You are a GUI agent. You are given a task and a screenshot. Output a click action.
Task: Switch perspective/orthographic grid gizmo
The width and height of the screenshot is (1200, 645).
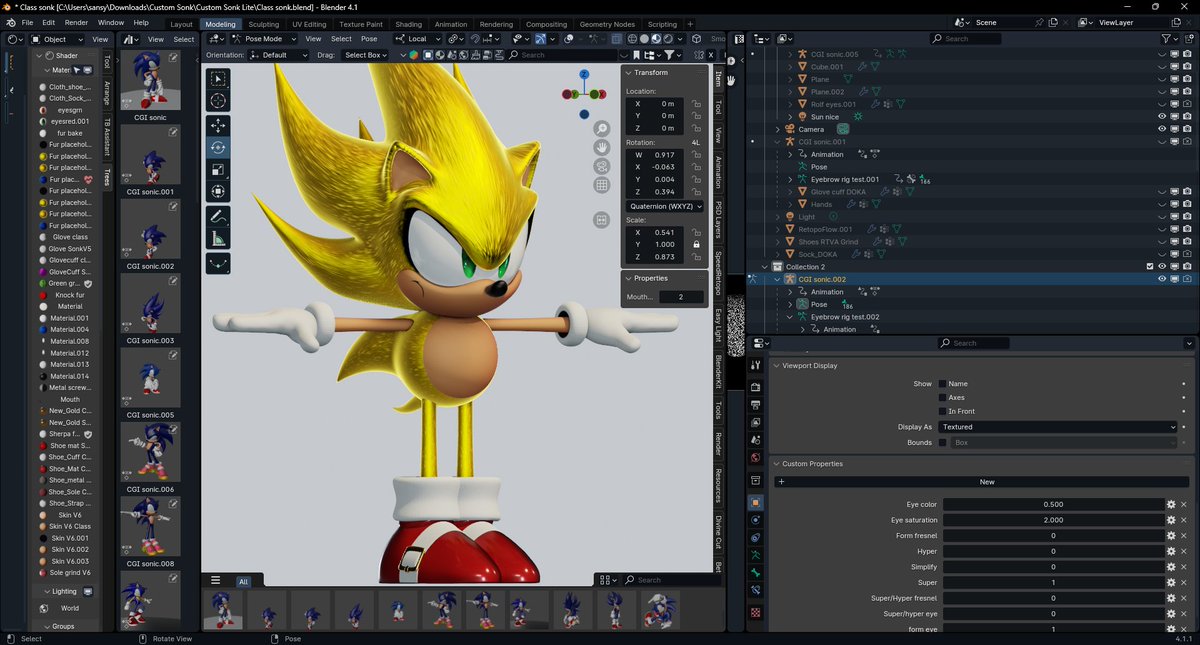pos(602,186)
